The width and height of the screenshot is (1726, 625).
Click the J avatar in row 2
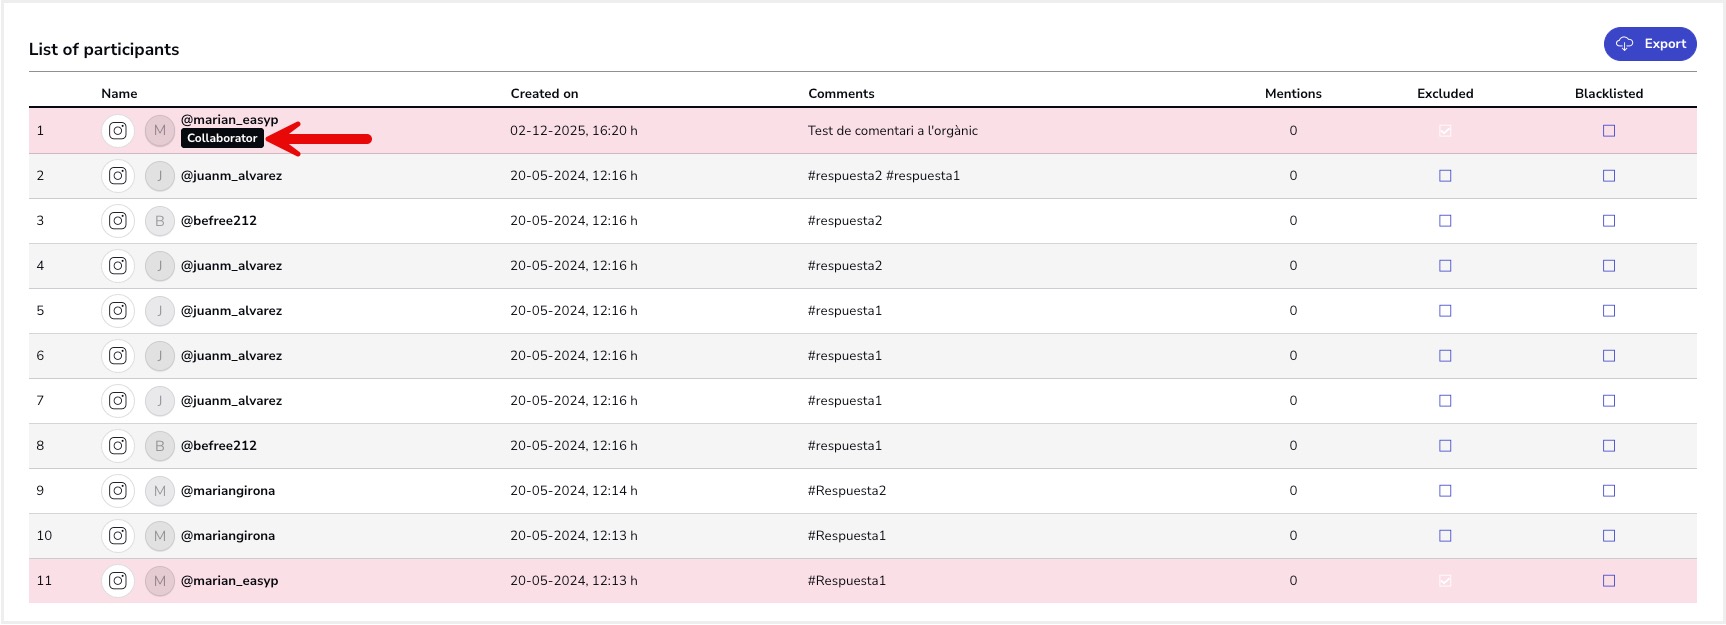pos(160,176)
